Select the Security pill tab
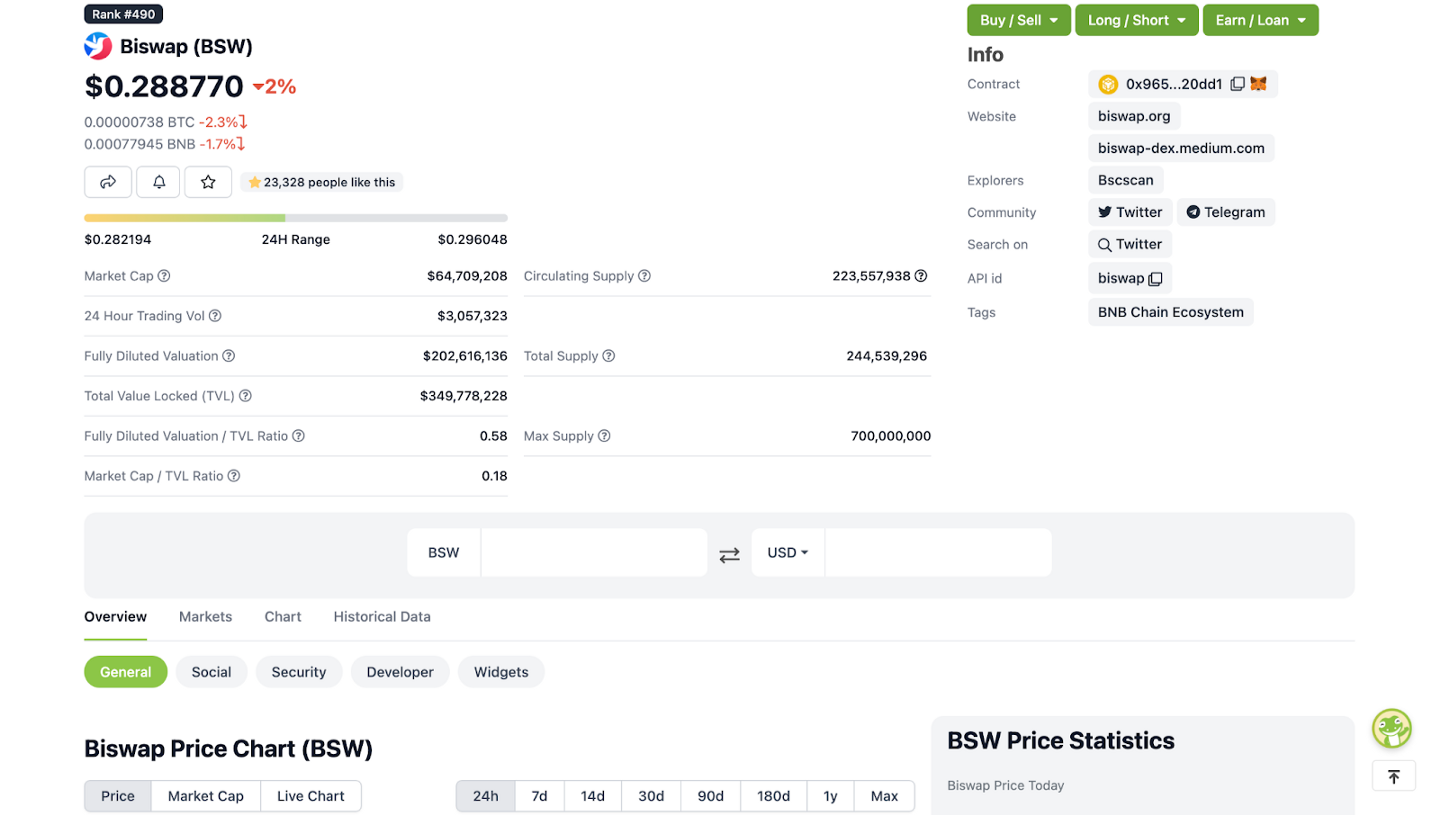The height and width of the screenshot is (815, 1440). point(299,672)
